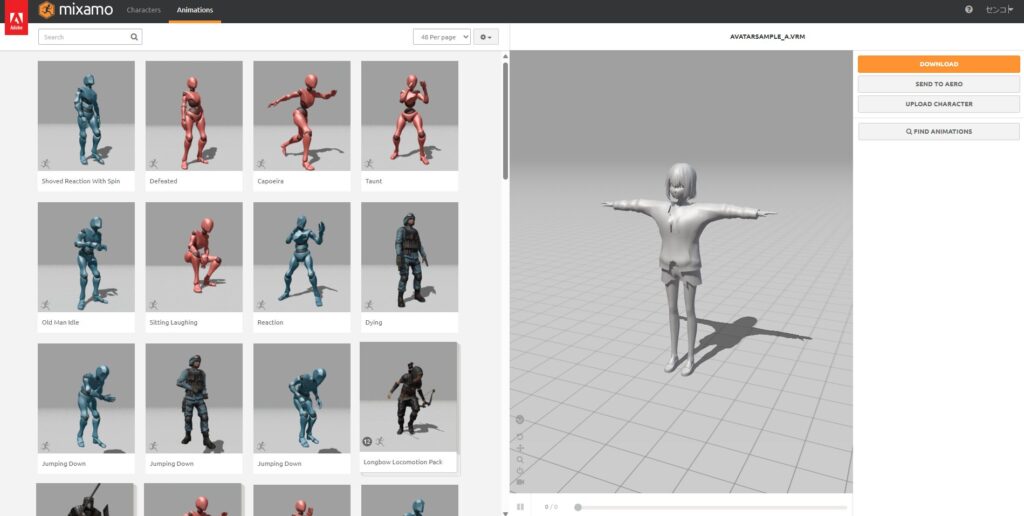Screen dimensions: 1024x516
Task: Click the zoom magnifier icon in viewport
Action: point(520,459)
